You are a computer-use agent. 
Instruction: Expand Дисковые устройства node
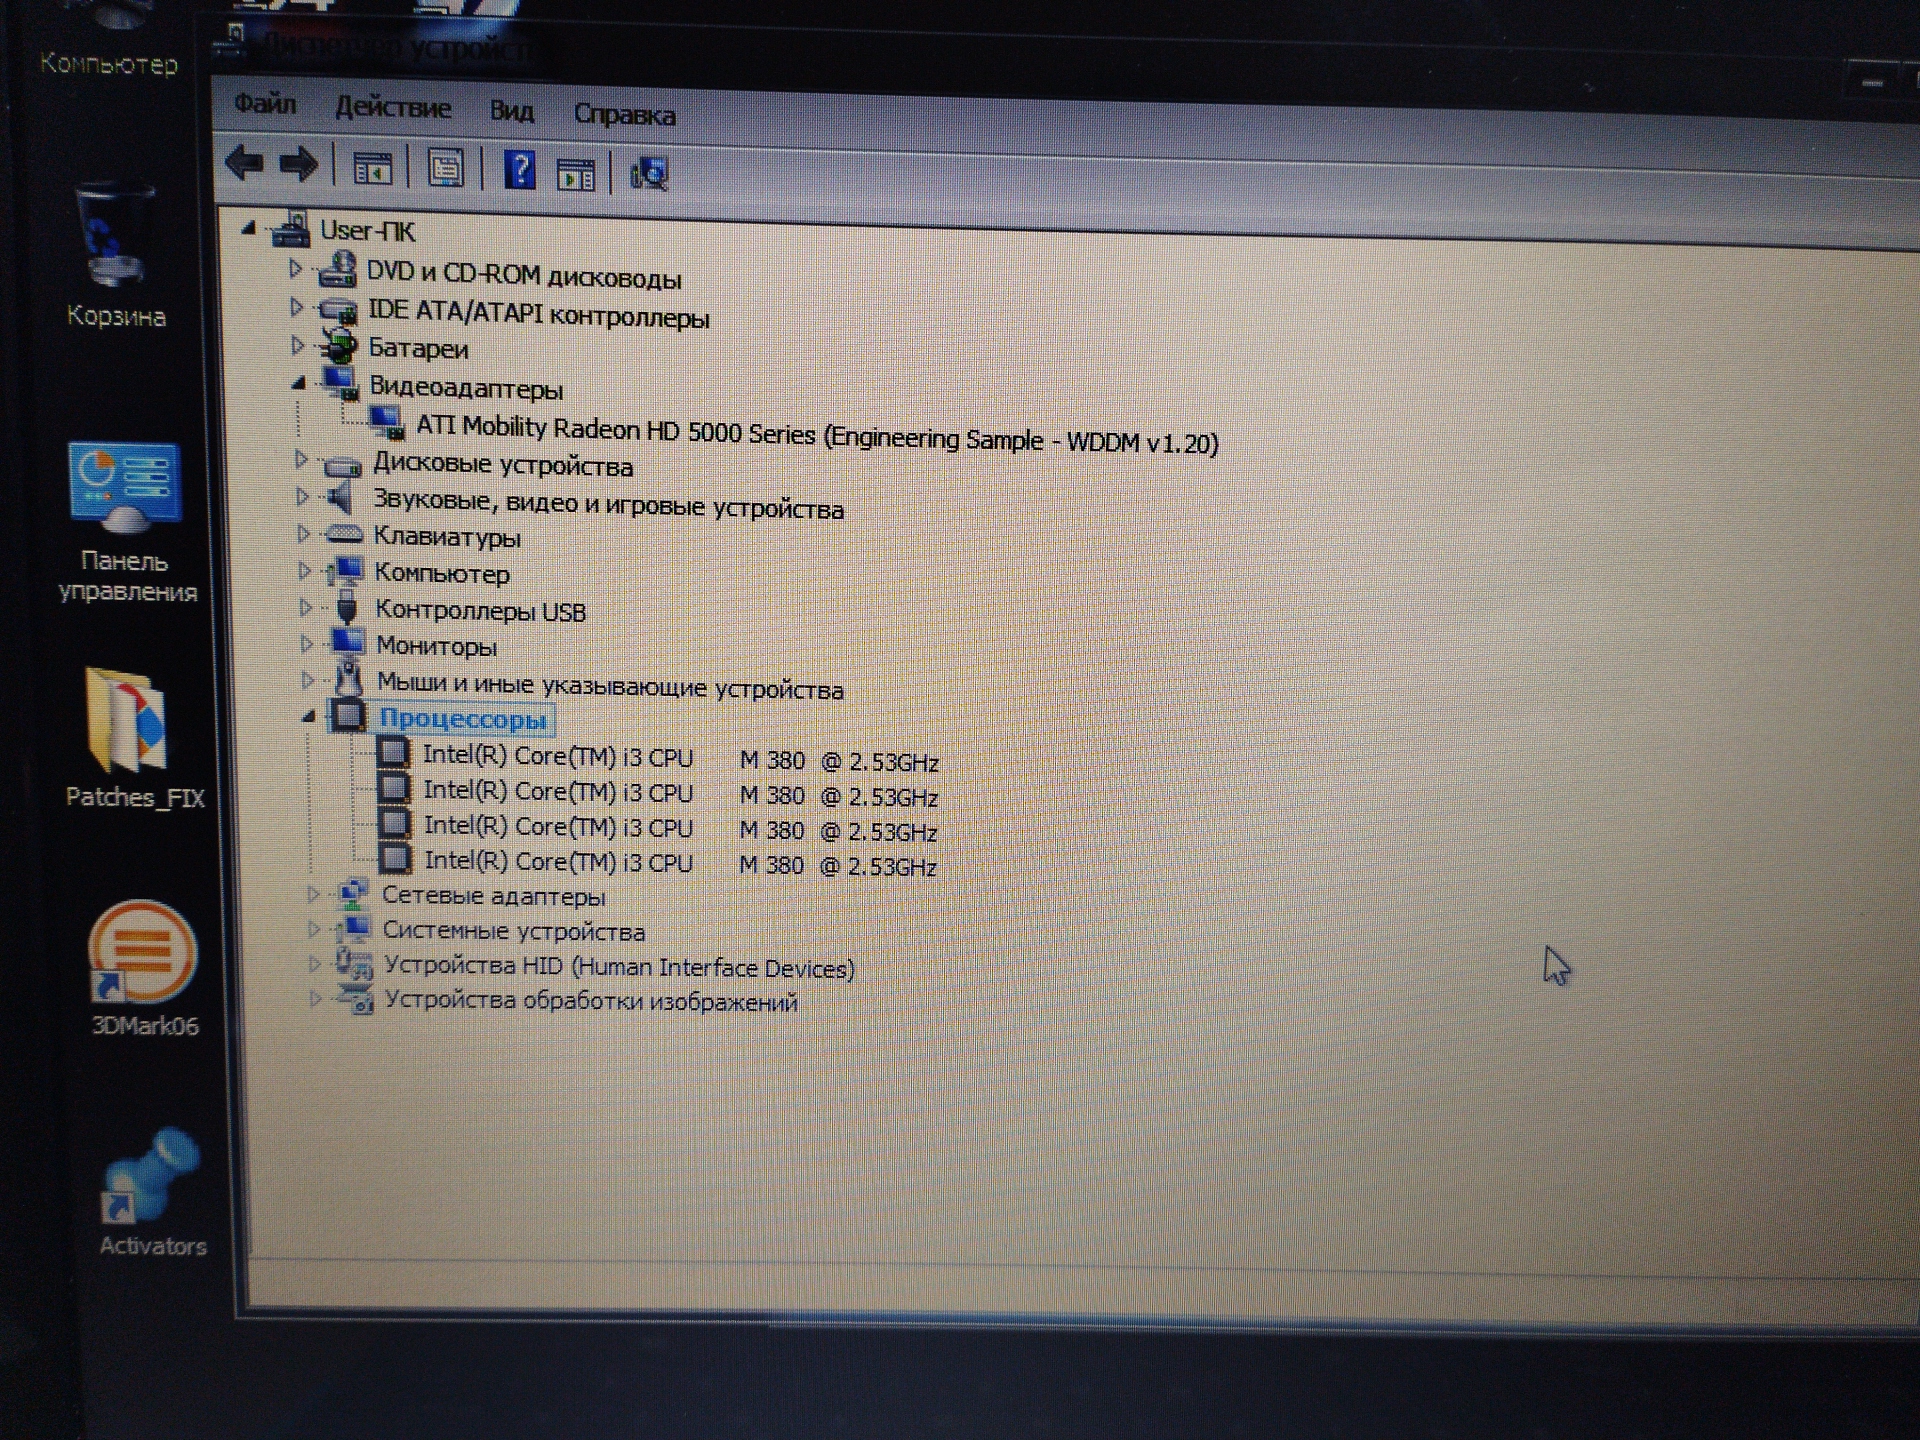click(x=301, y=460)
